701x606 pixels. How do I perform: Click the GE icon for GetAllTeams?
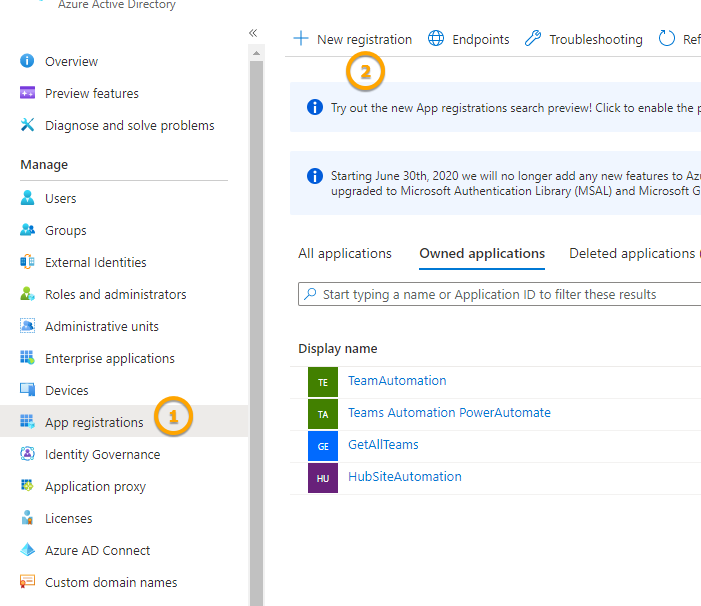click(x=323, y=446)
